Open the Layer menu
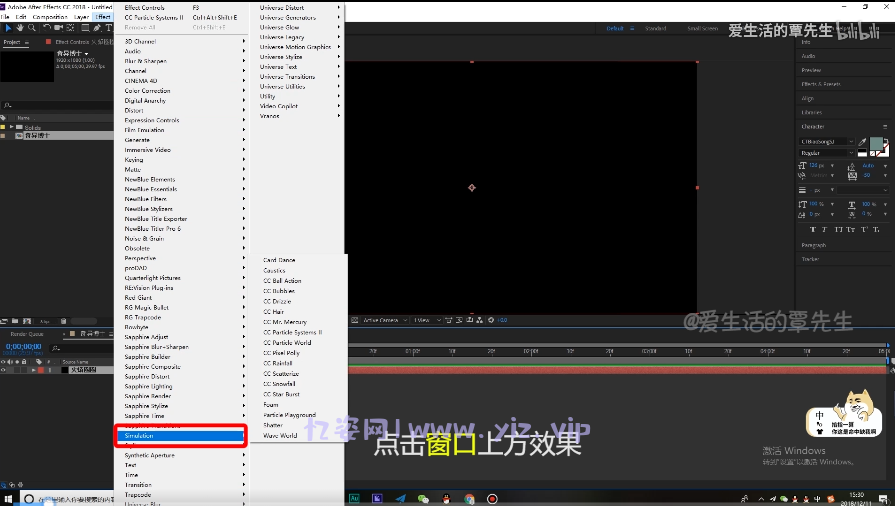Viewport: 895px width, 506px height. (x=81, y=17)
